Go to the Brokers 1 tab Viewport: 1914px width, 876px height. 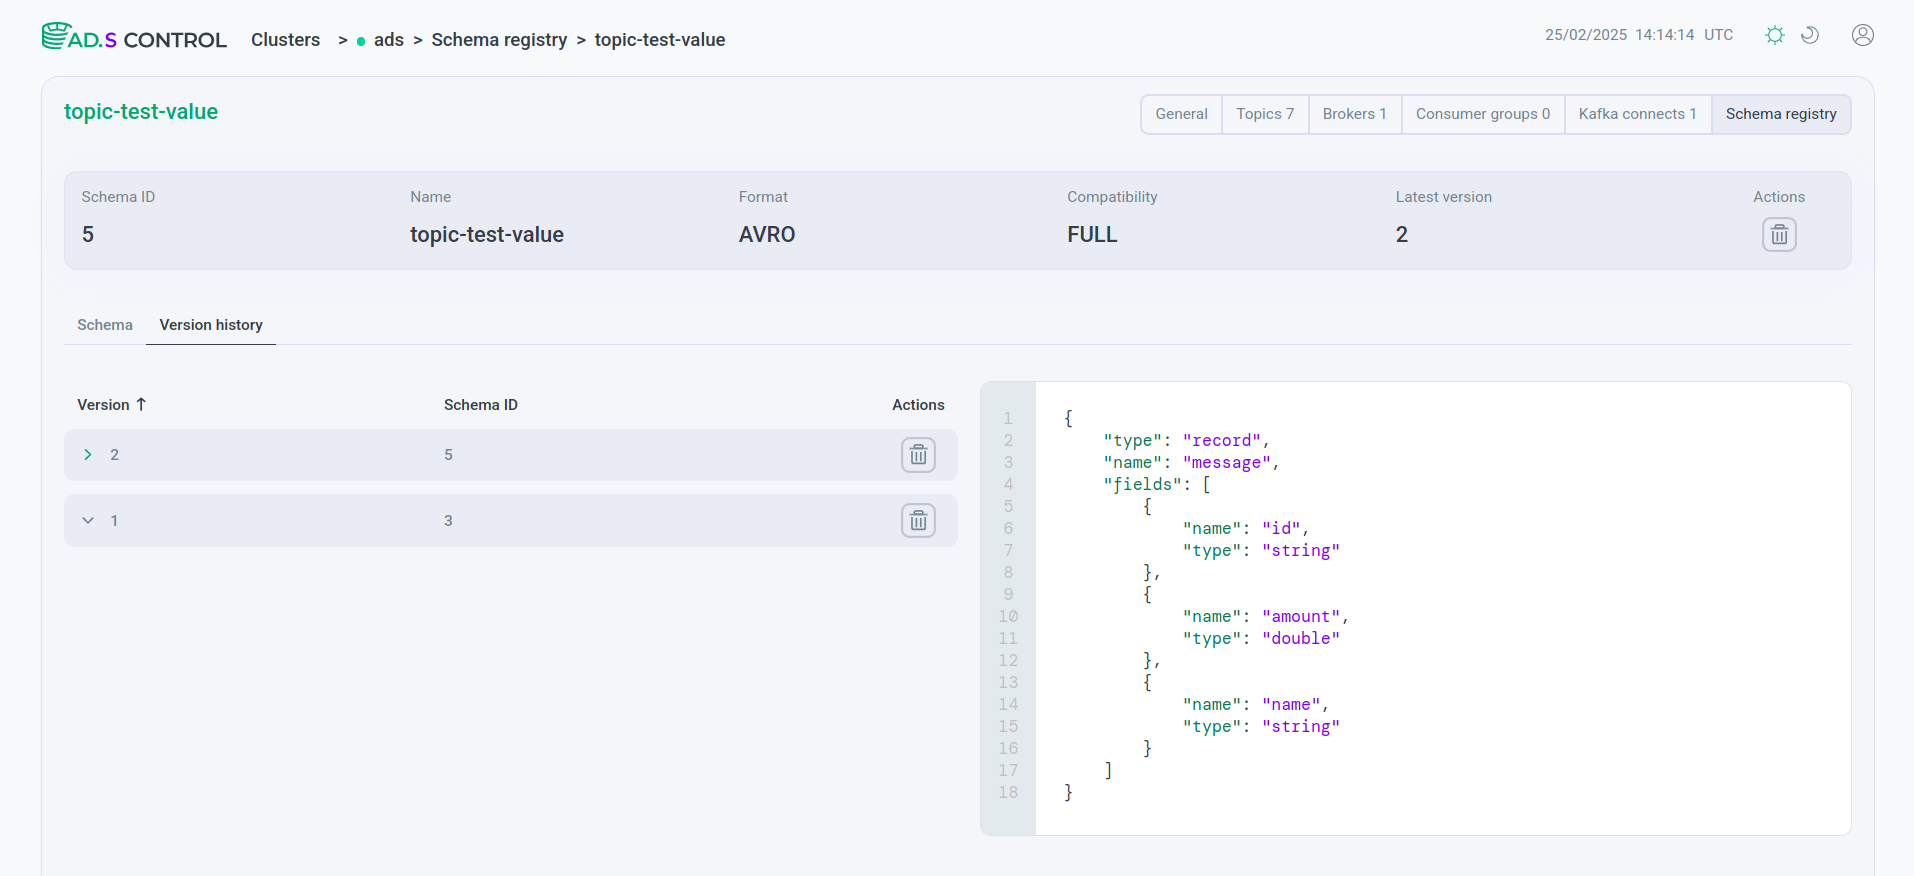(x=1354, y=114)
